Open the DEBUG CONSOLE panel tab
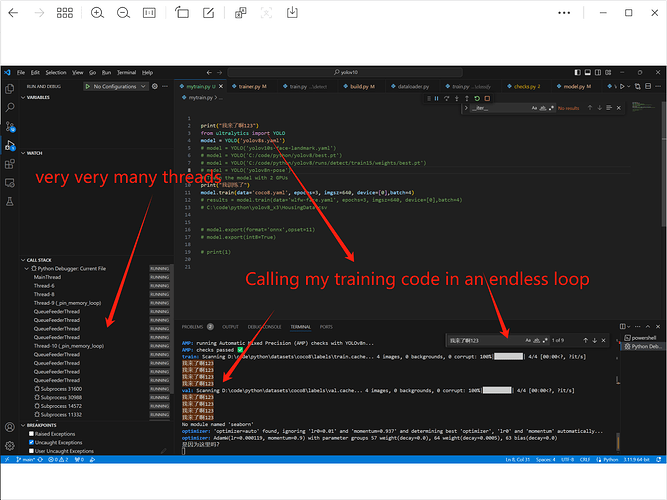The height and width of the screenshot is (500, 667). coord(264,327)
